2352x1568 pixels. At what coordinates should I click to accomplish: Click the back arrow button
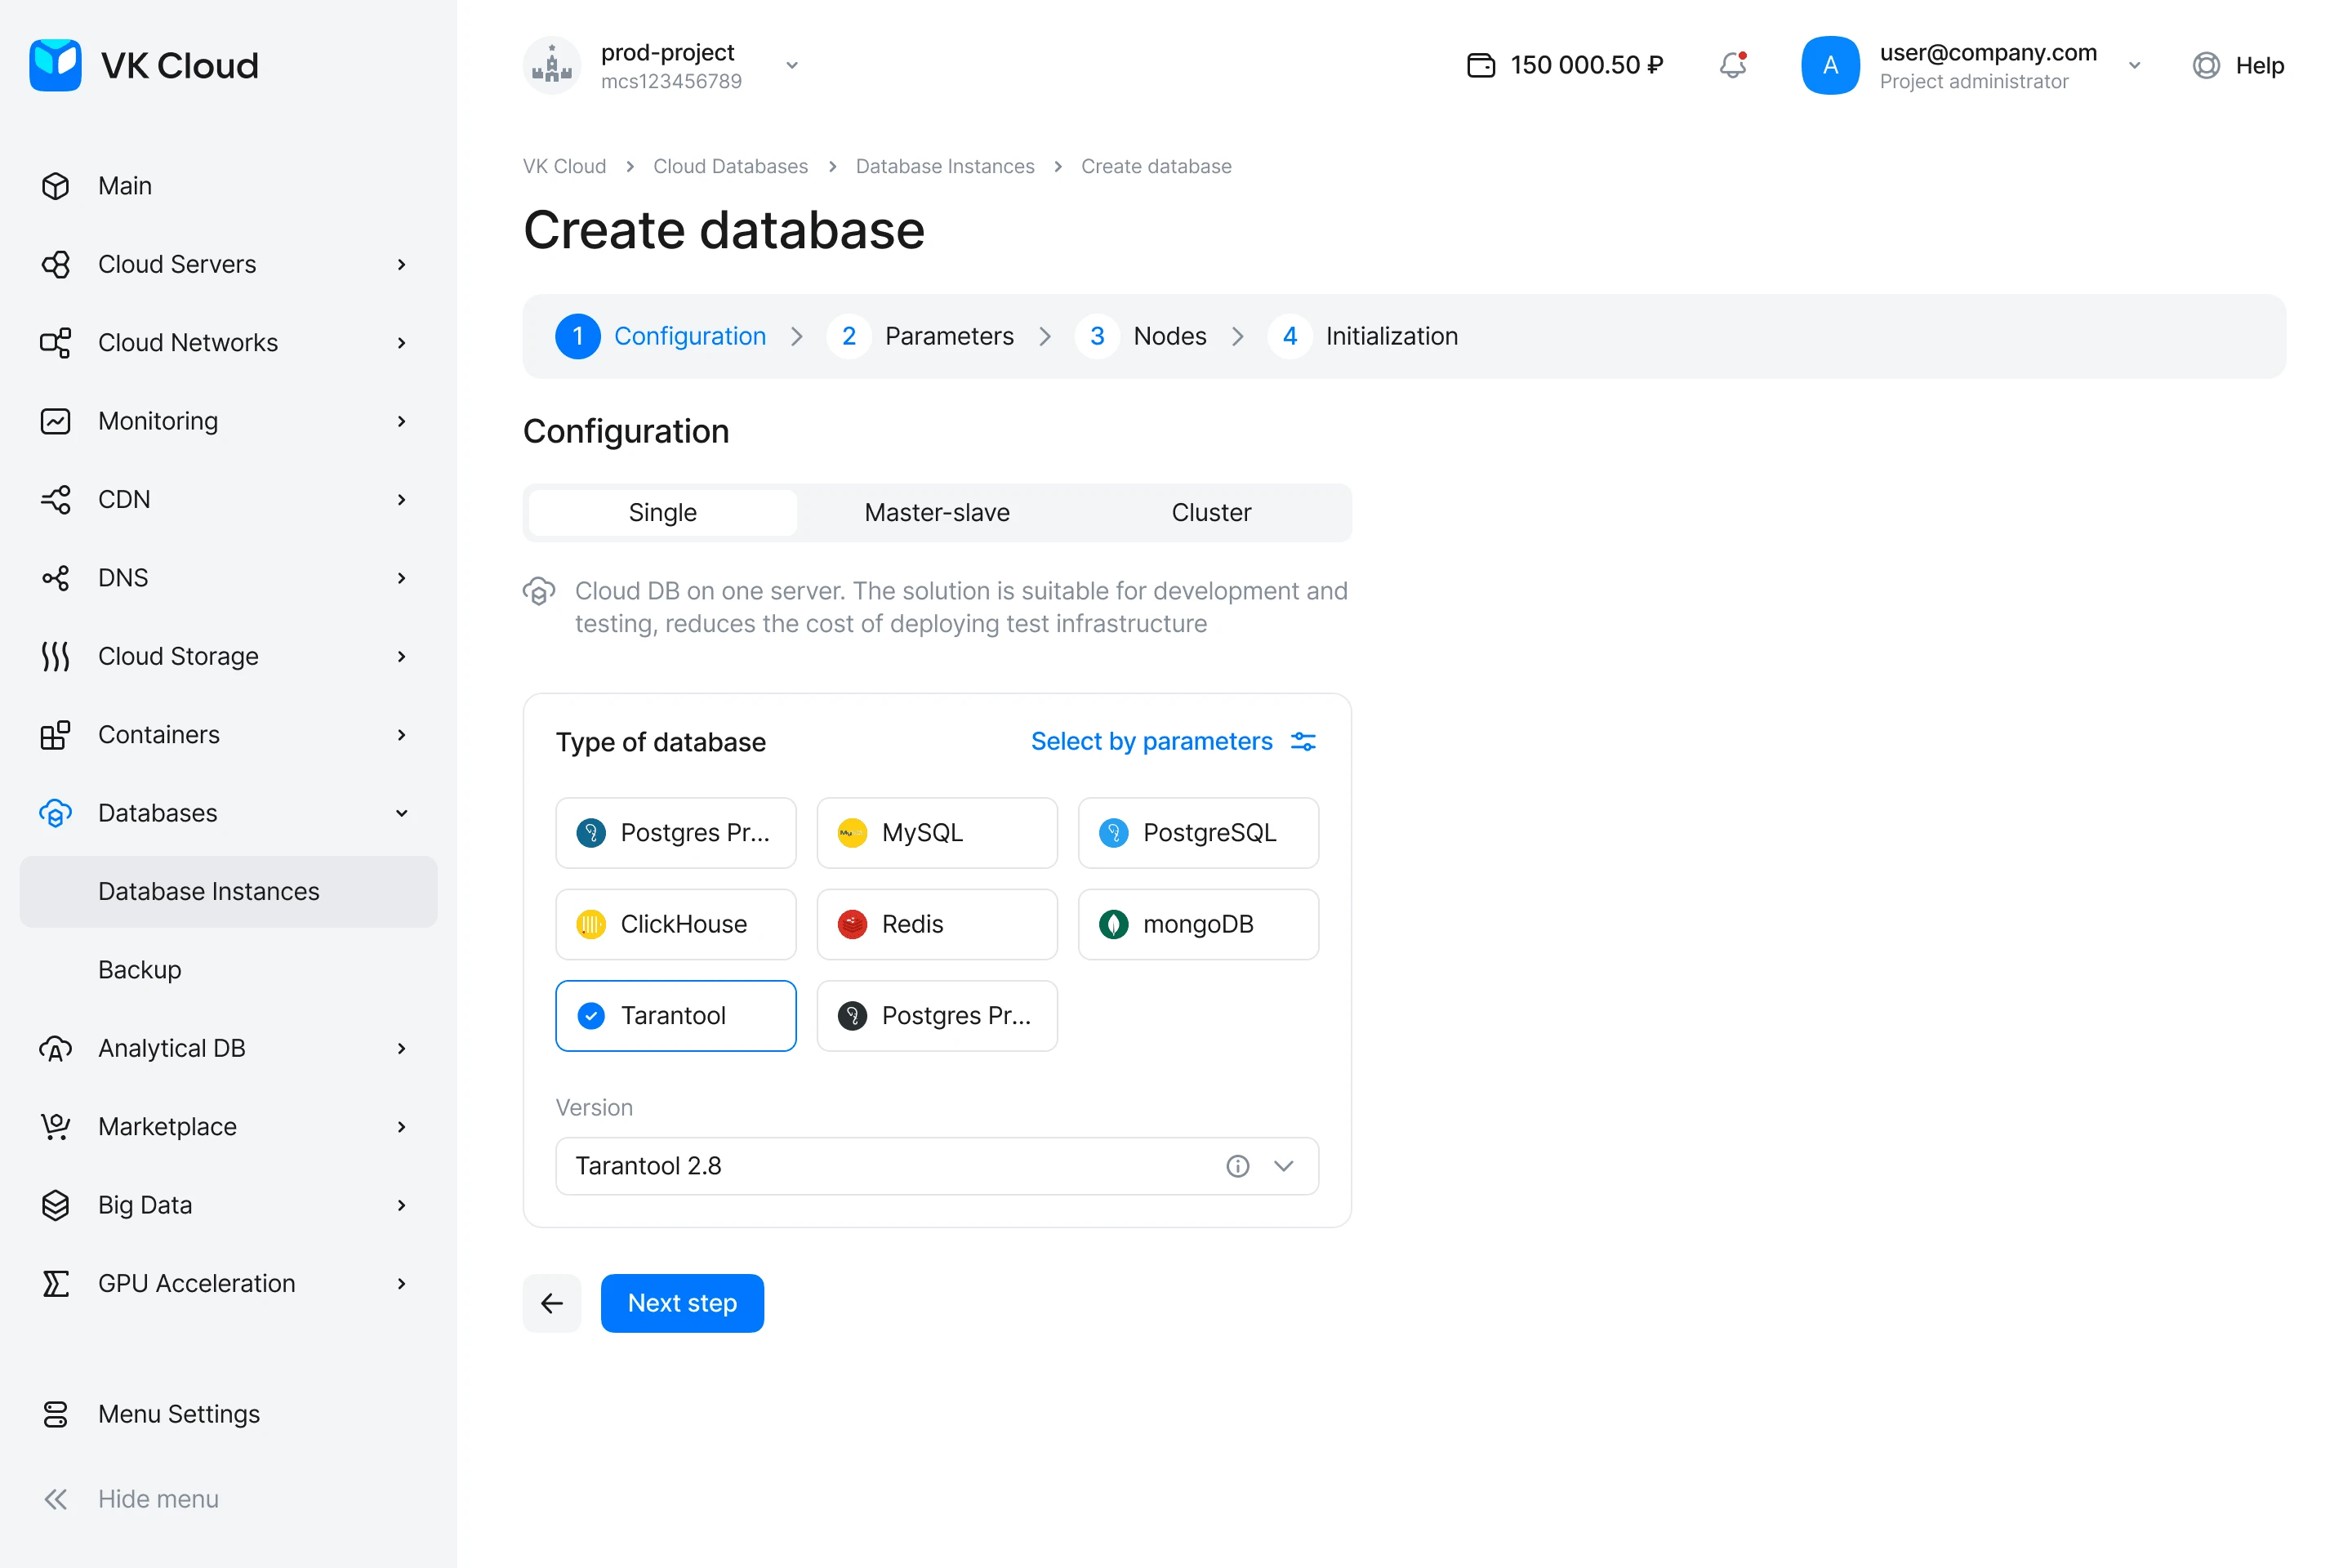pyautogui.click(x=552, y=1303)
